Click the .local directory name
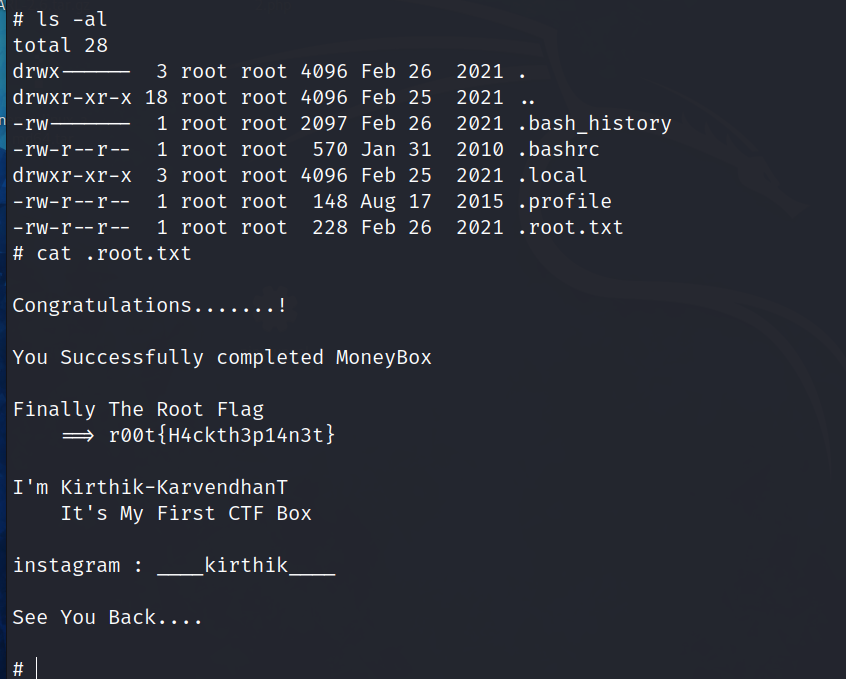Viewport: 846px width, 679px height. [552, 176]
